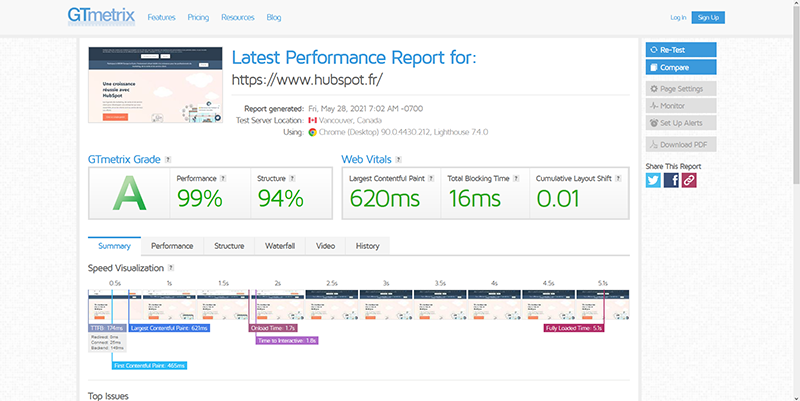Click the 1s filmstrip frame
This screenshot has height=401, width=800.
(169, 305)
